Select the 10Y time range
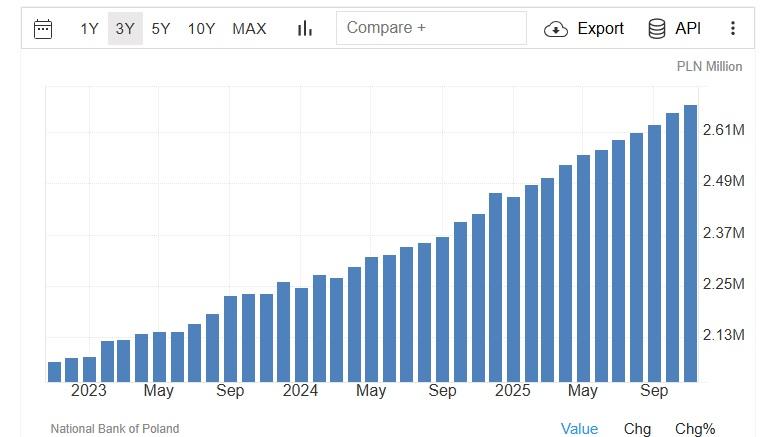 pyautogui.click(x=201, y=28)
